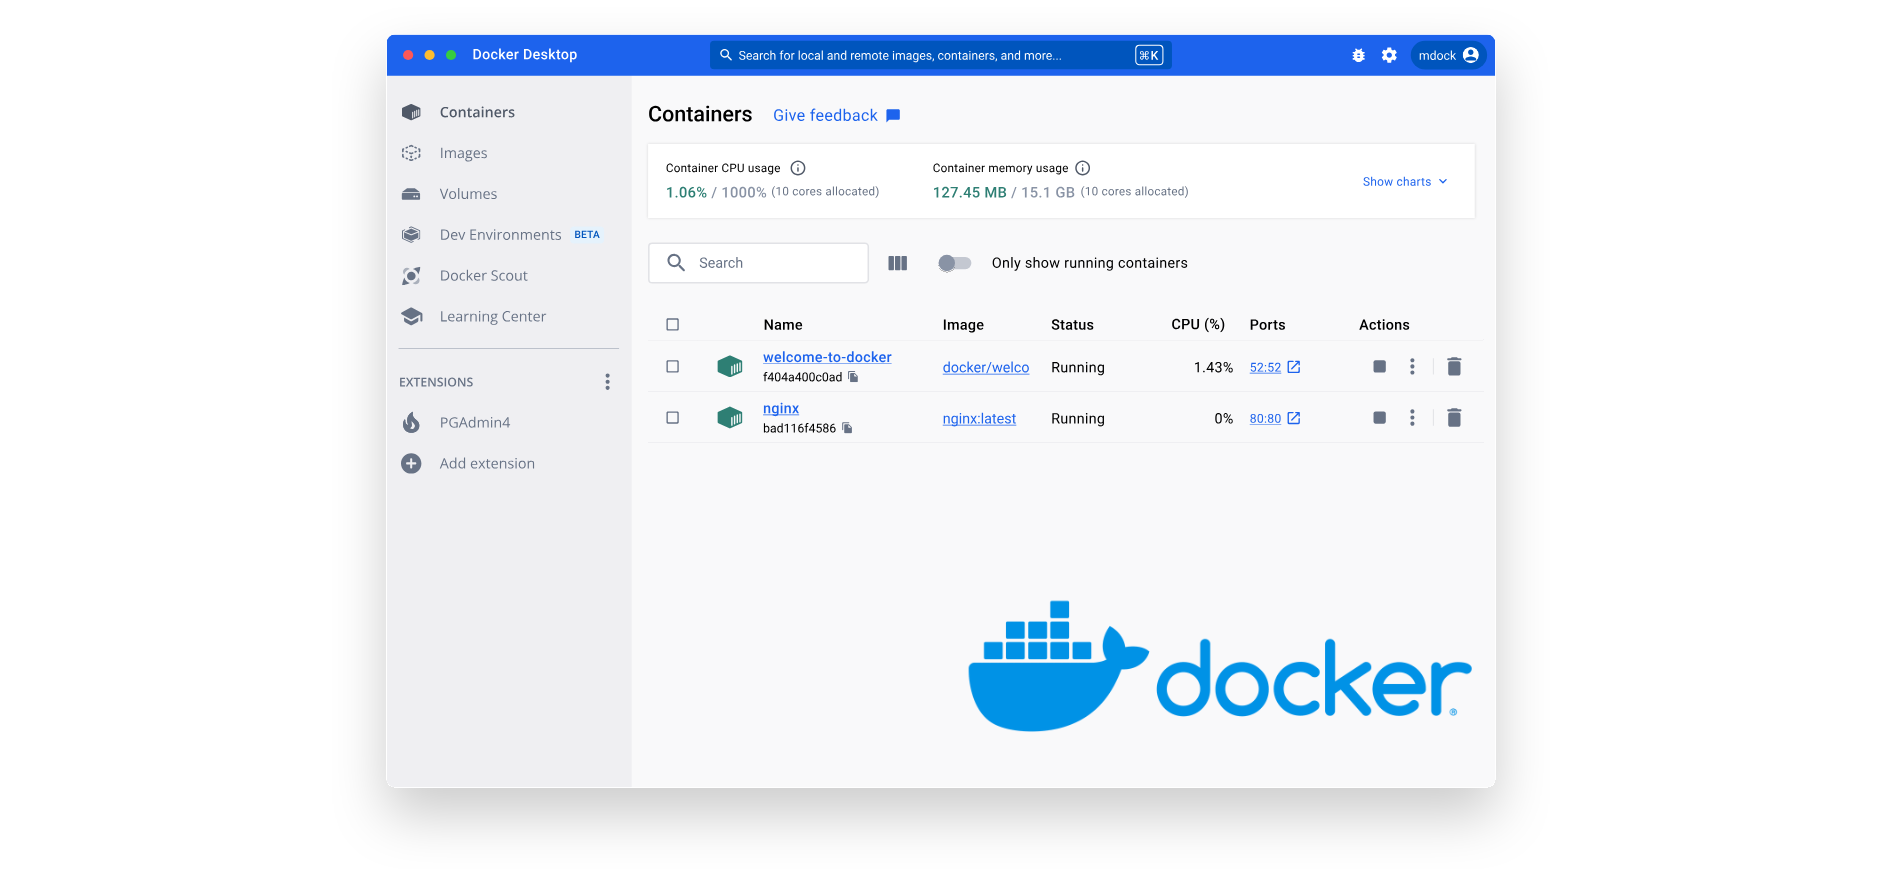Image resolution: width=1882 pixels, height=876 pixels.
Task: Enable only show running containers toggle
Action: tap(954, 263)
